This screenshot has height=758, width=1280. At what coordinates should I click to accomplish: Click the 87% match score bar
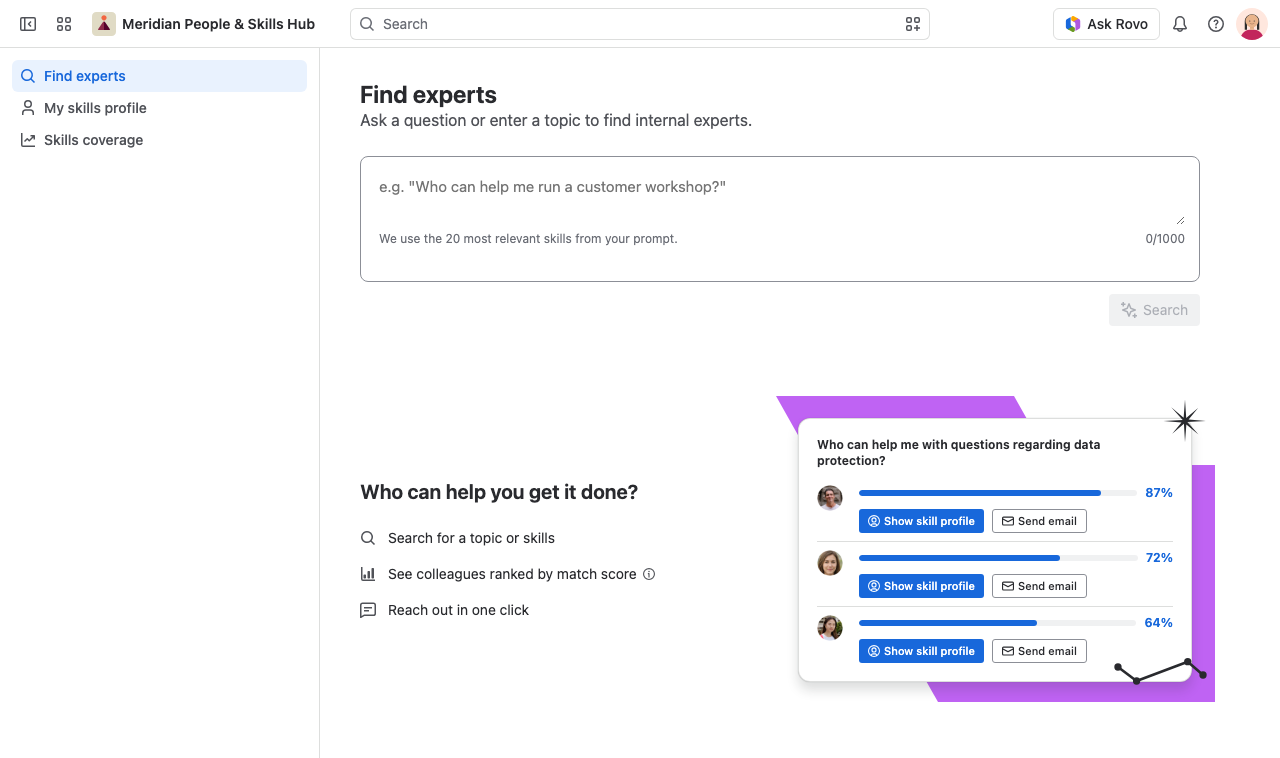(998, 493)
